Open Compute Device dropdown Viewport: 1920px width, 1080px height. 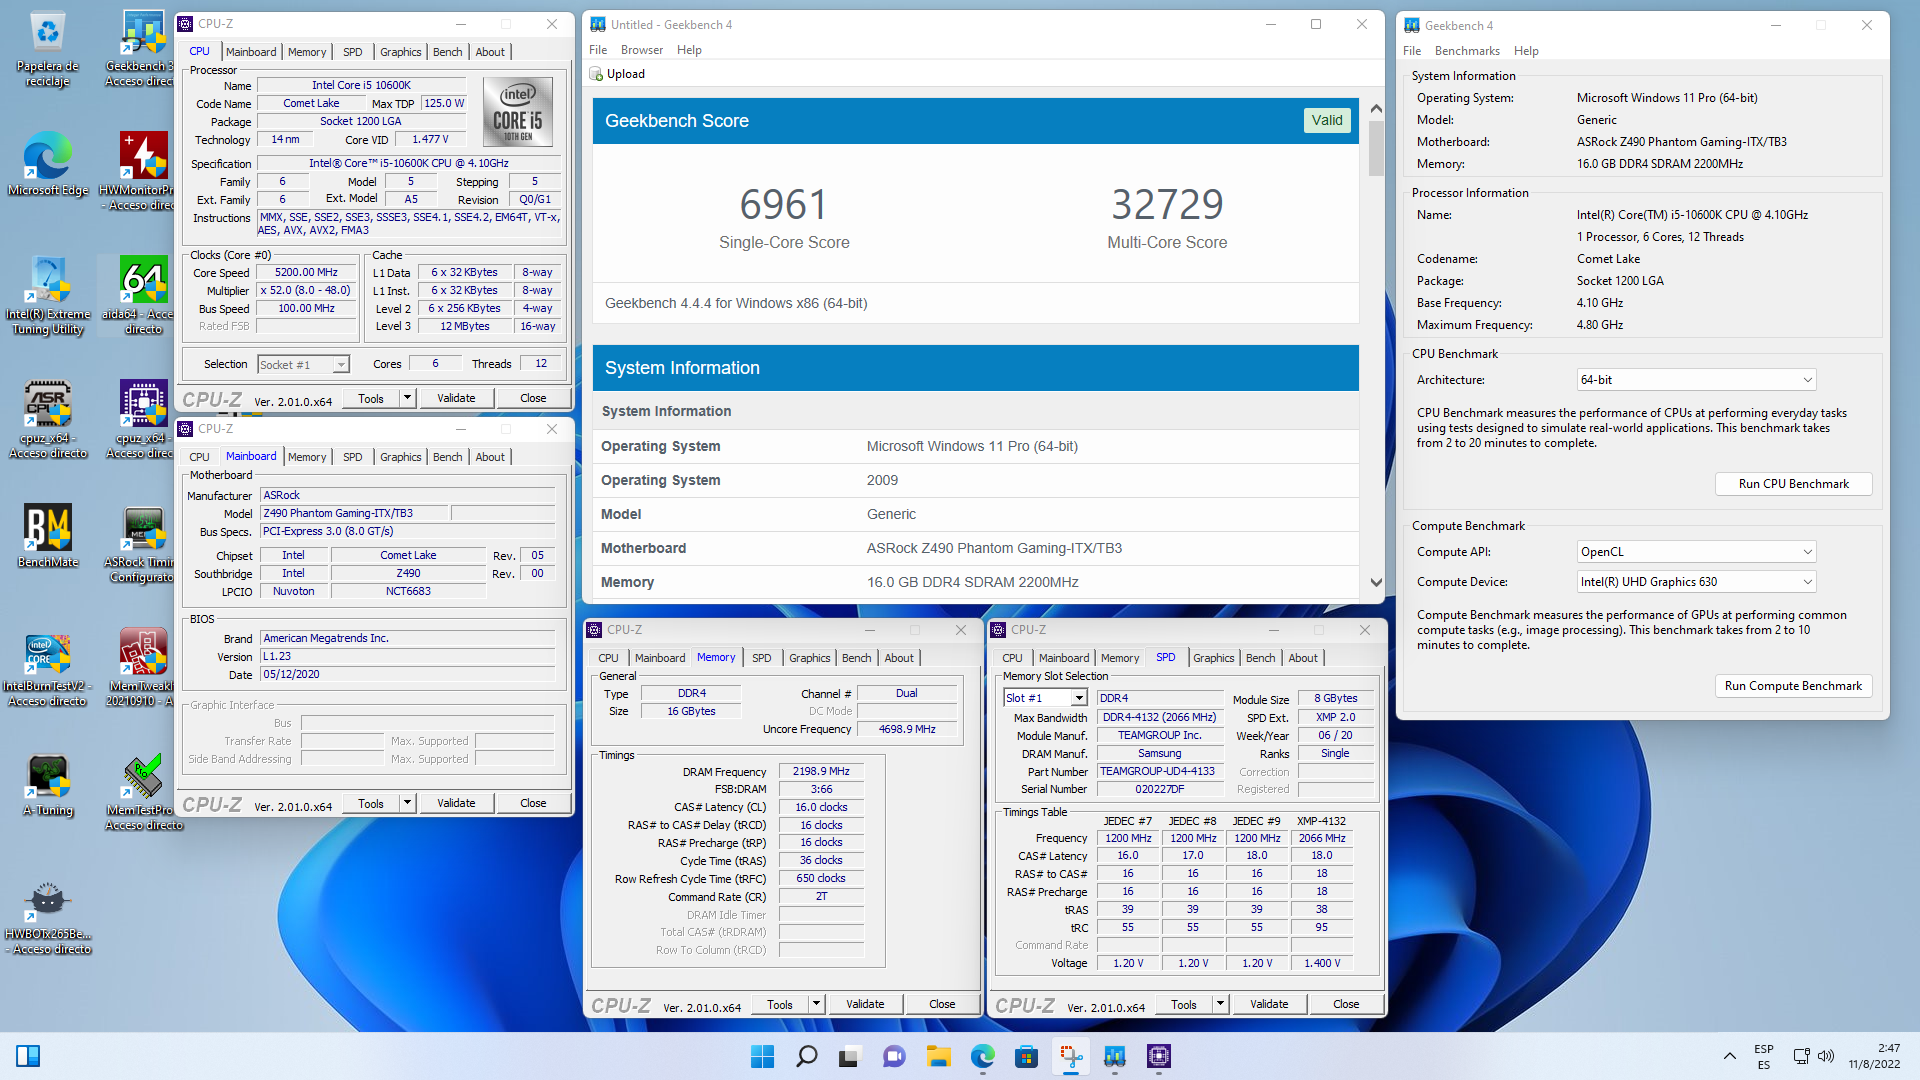click(x=1696, y=582)
